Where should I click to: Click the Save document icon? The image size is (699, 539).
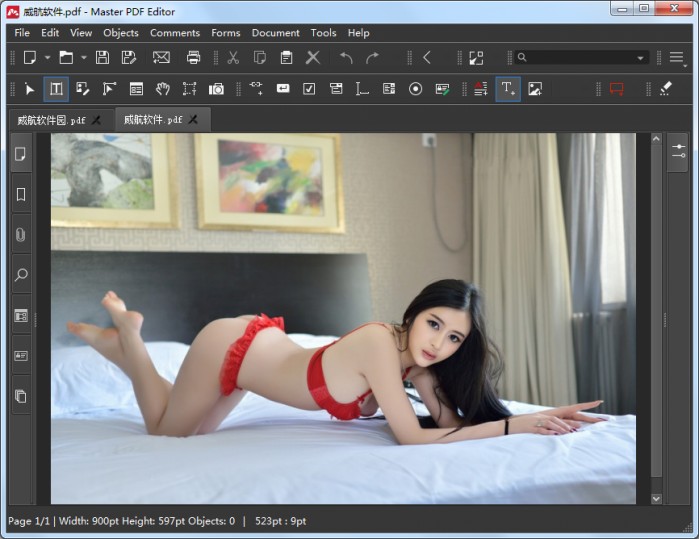point(102,58)
